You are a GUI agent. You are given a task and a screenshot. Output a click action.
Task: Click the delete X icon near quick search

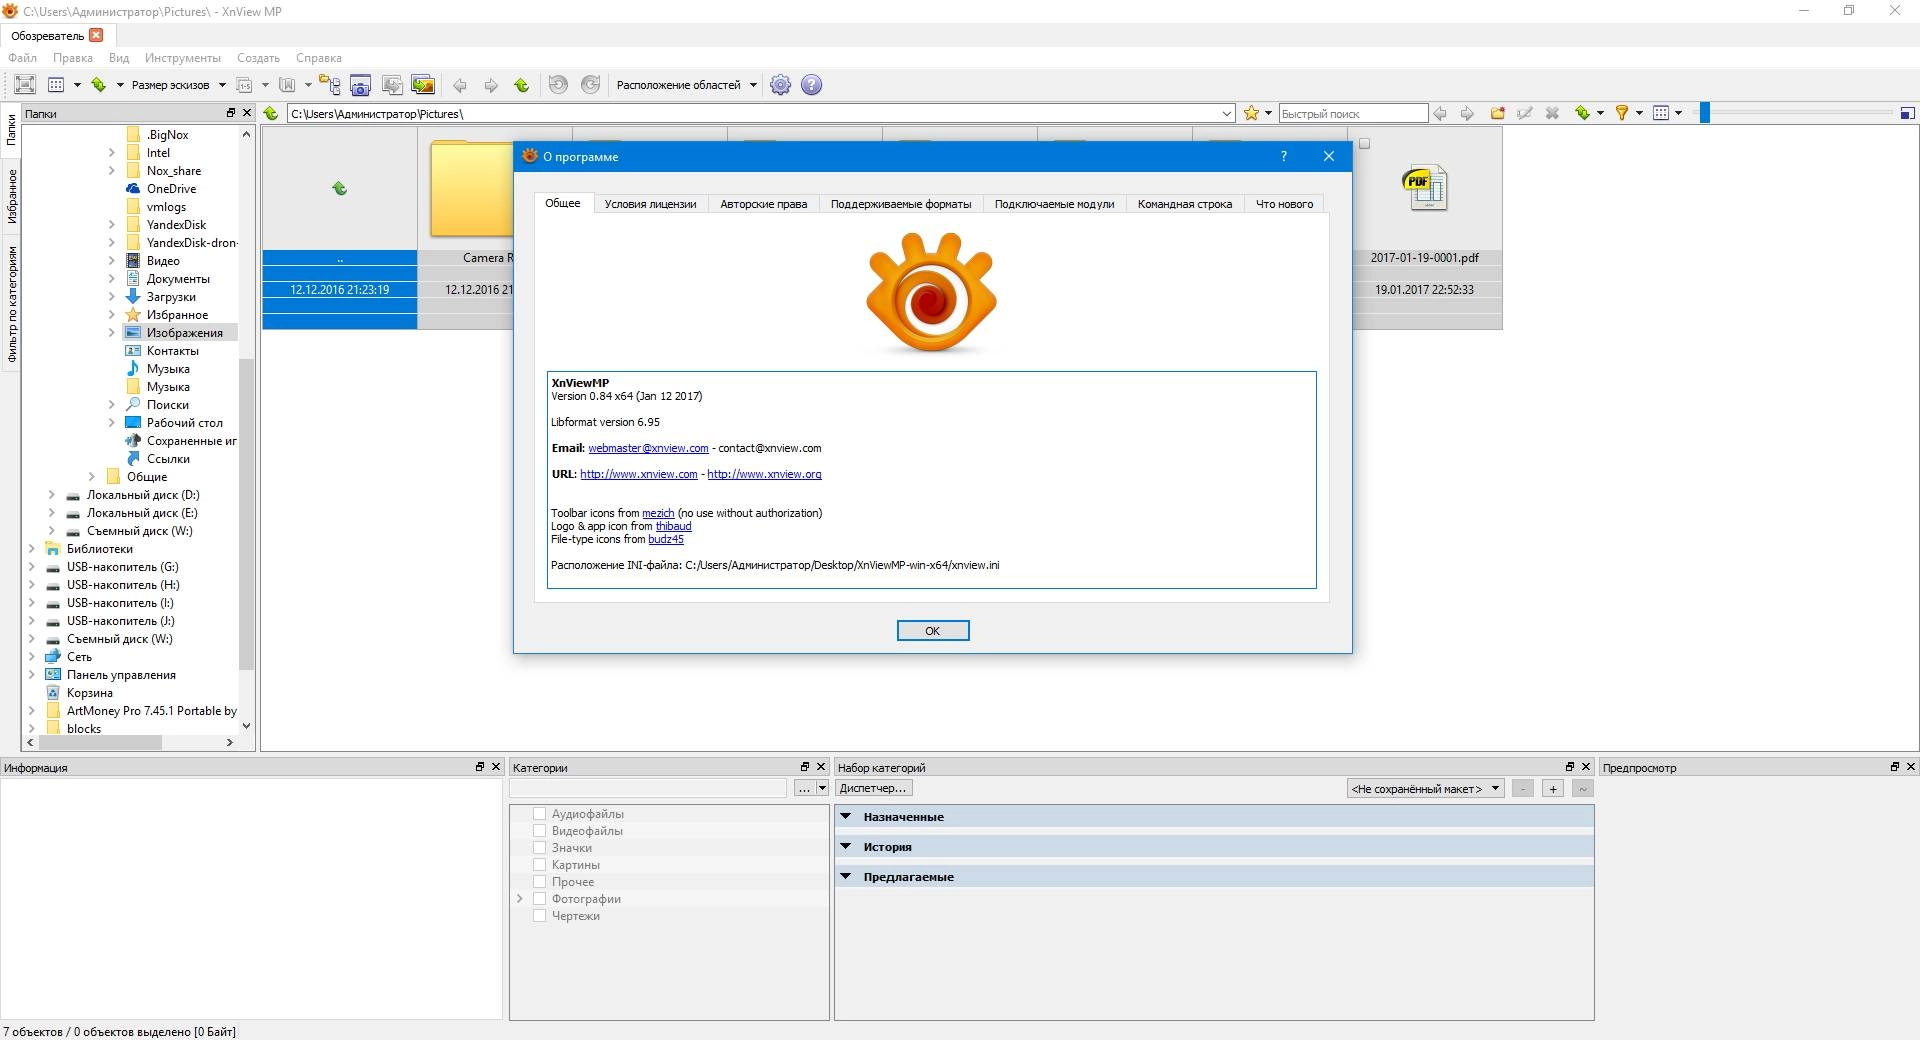pos(1552,113)
